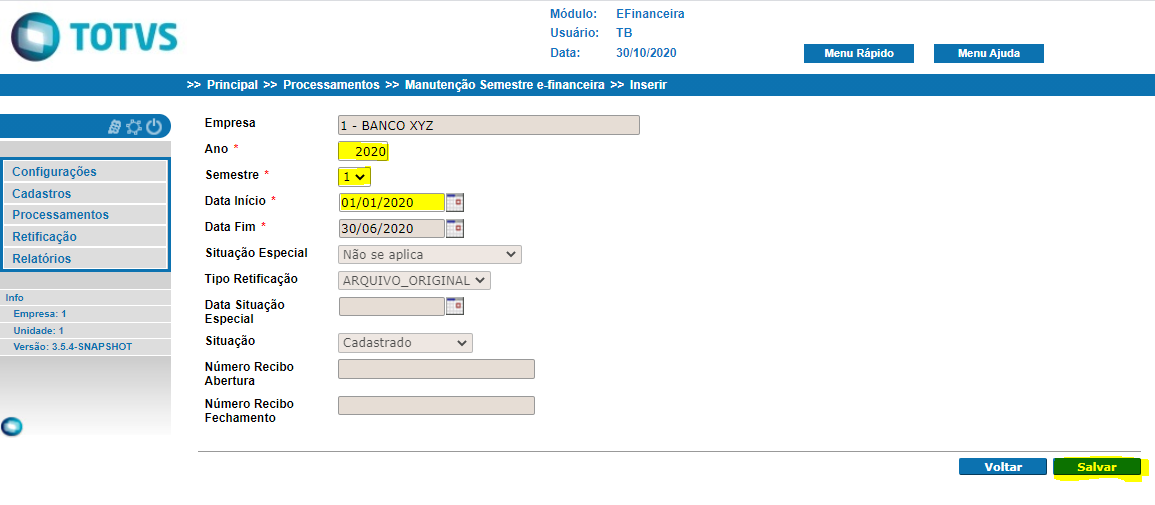Click the Voltar button
This screenshot has width=1155, height=505.
point(1003,467)
